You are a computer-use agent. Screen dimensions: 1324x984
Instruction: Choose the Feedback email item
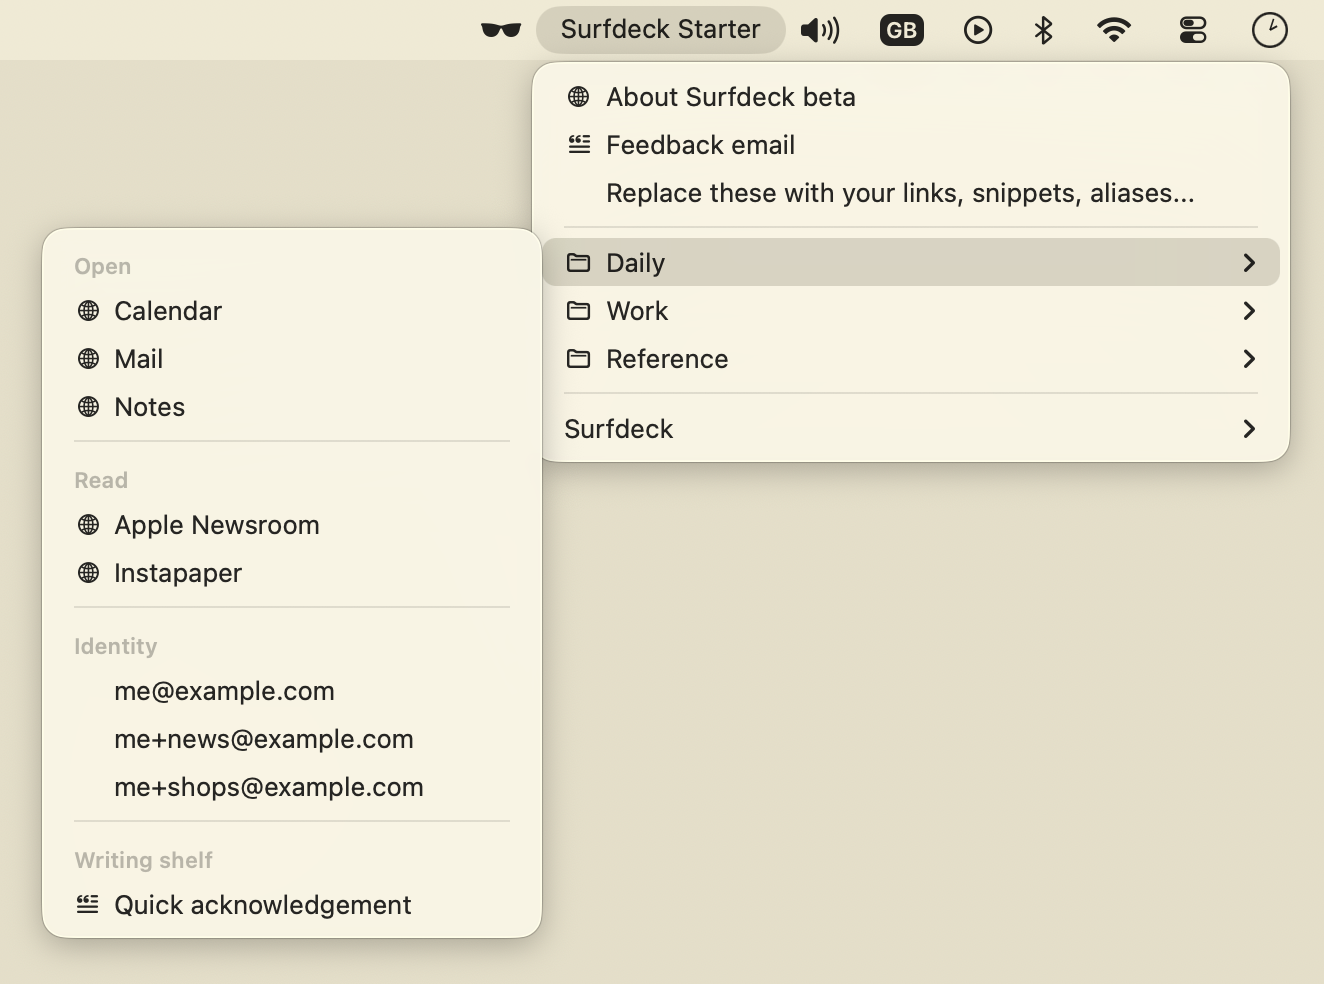[x=911, y=145]
